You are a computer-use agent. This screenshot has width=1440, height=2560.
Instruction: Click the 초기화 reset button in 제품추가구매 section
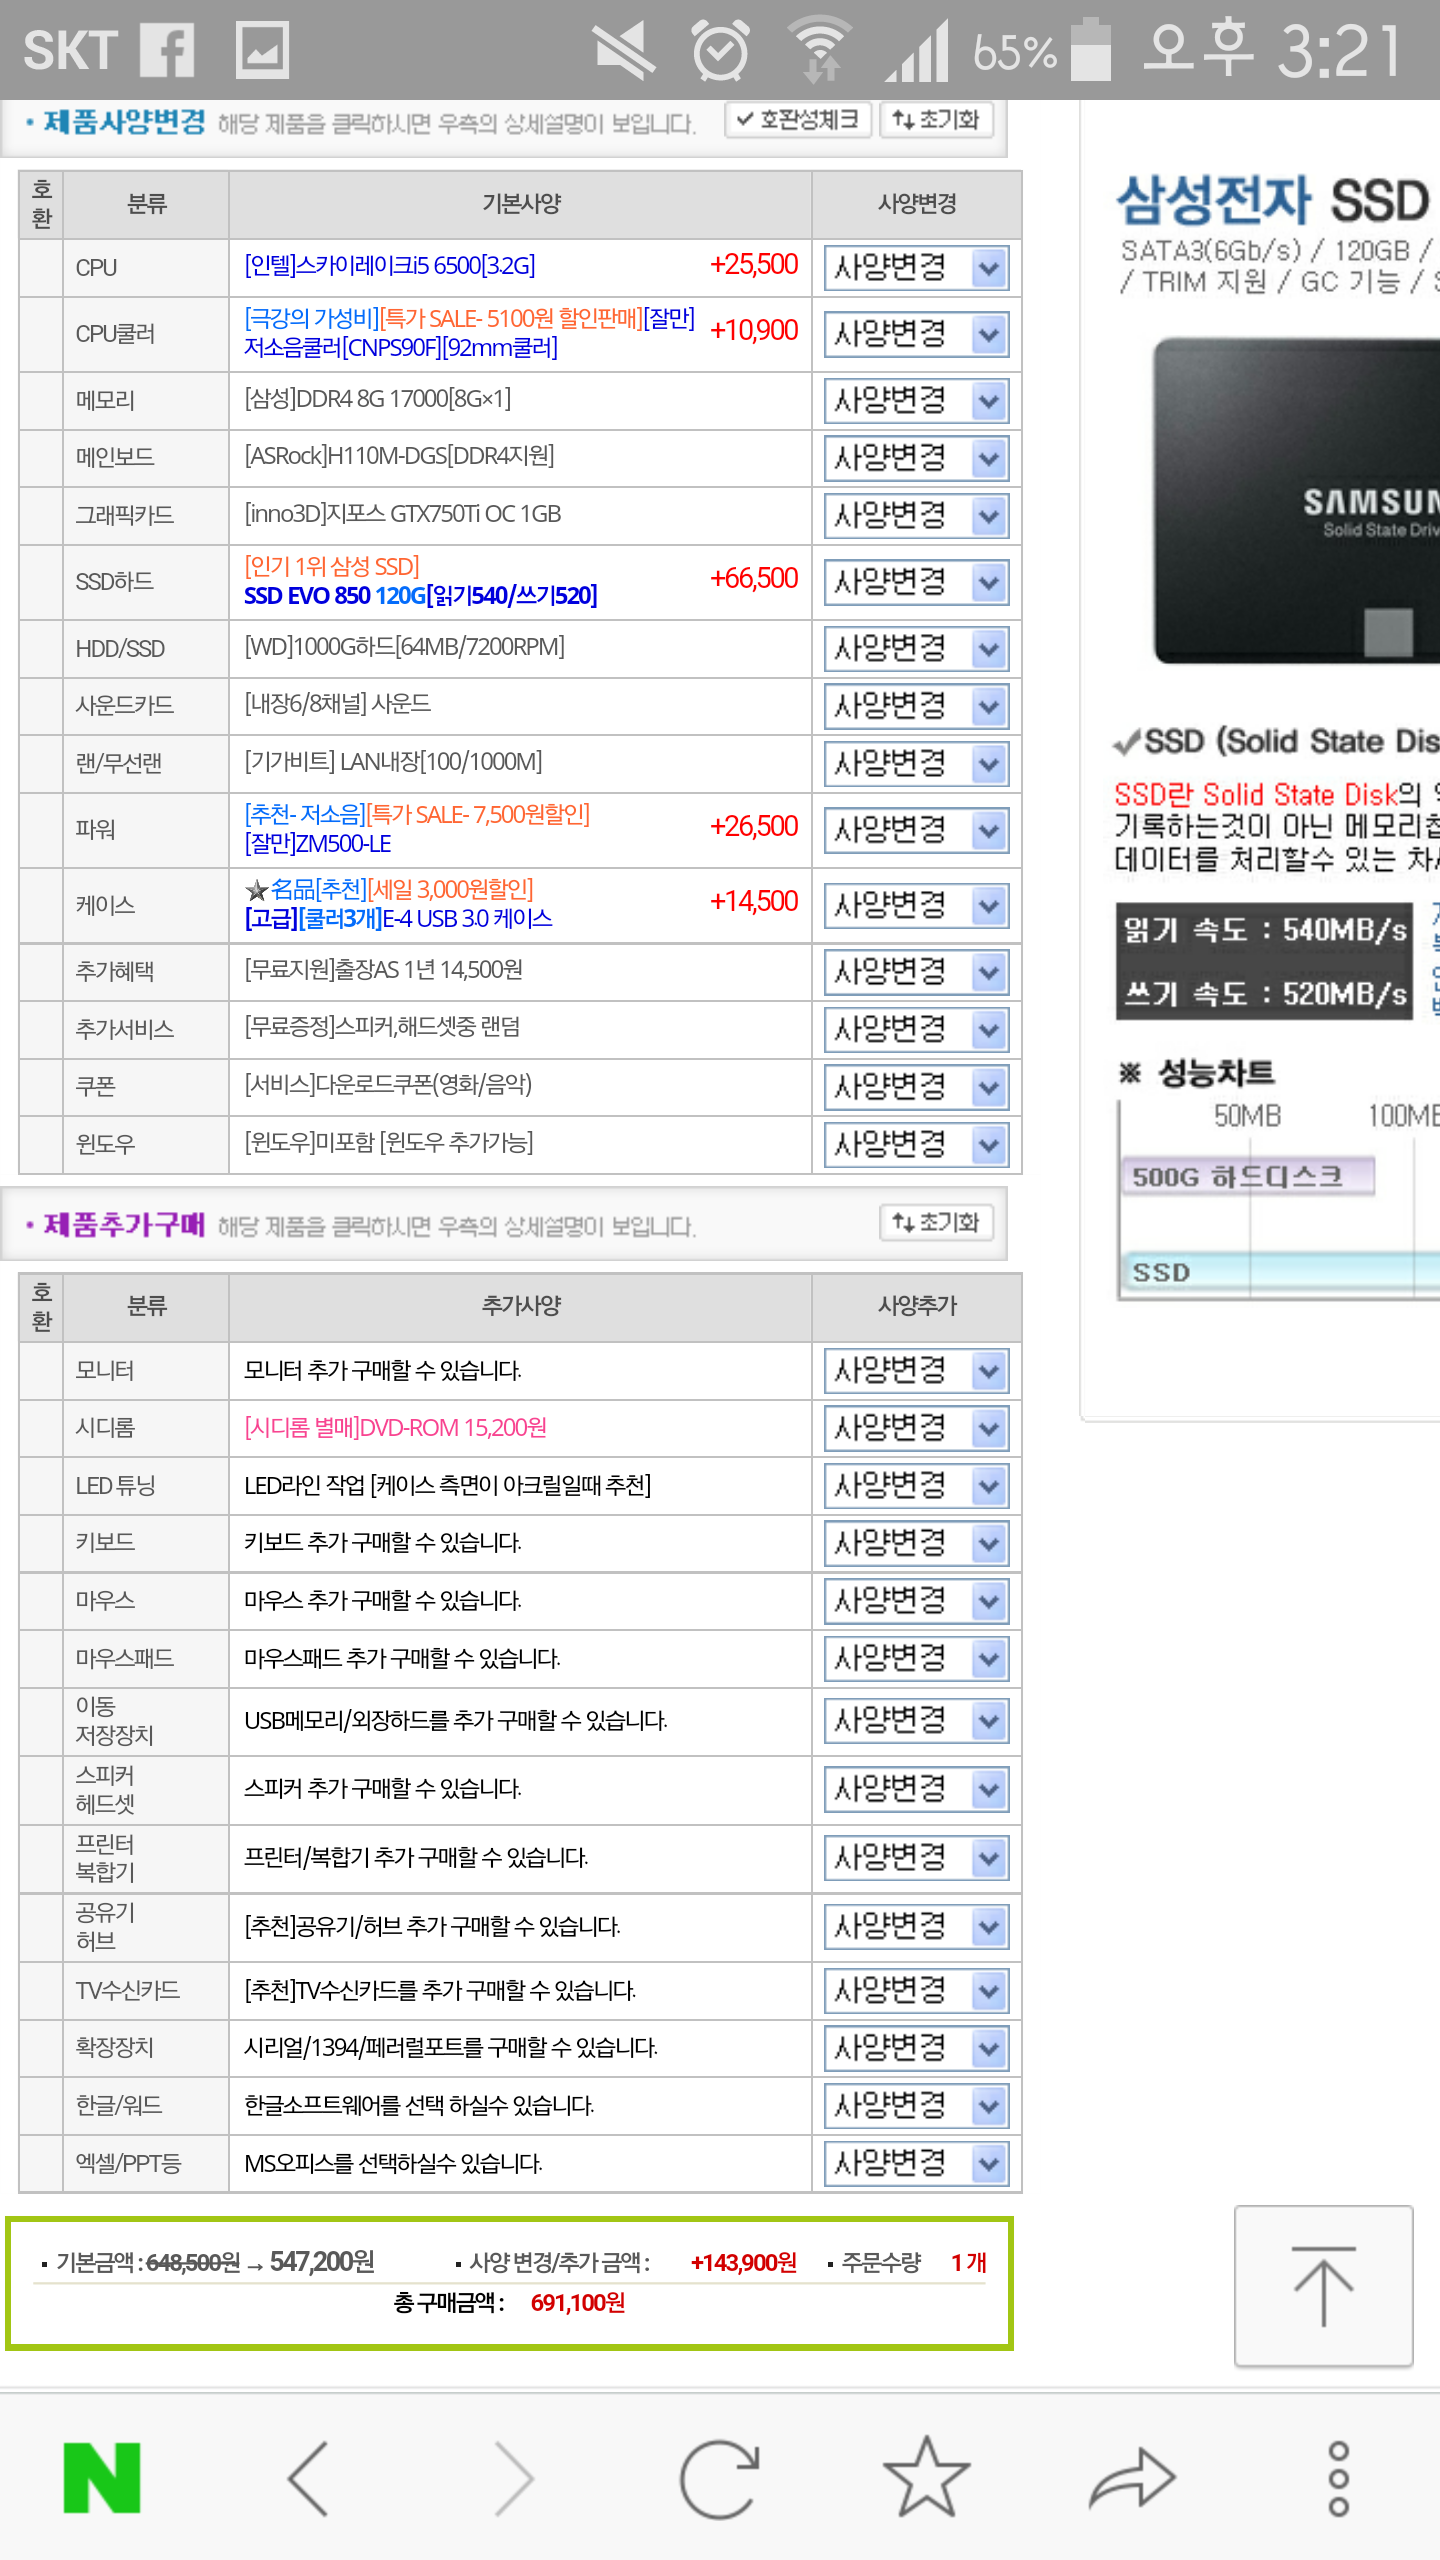pyautogui.click(x=937, y=1222)
